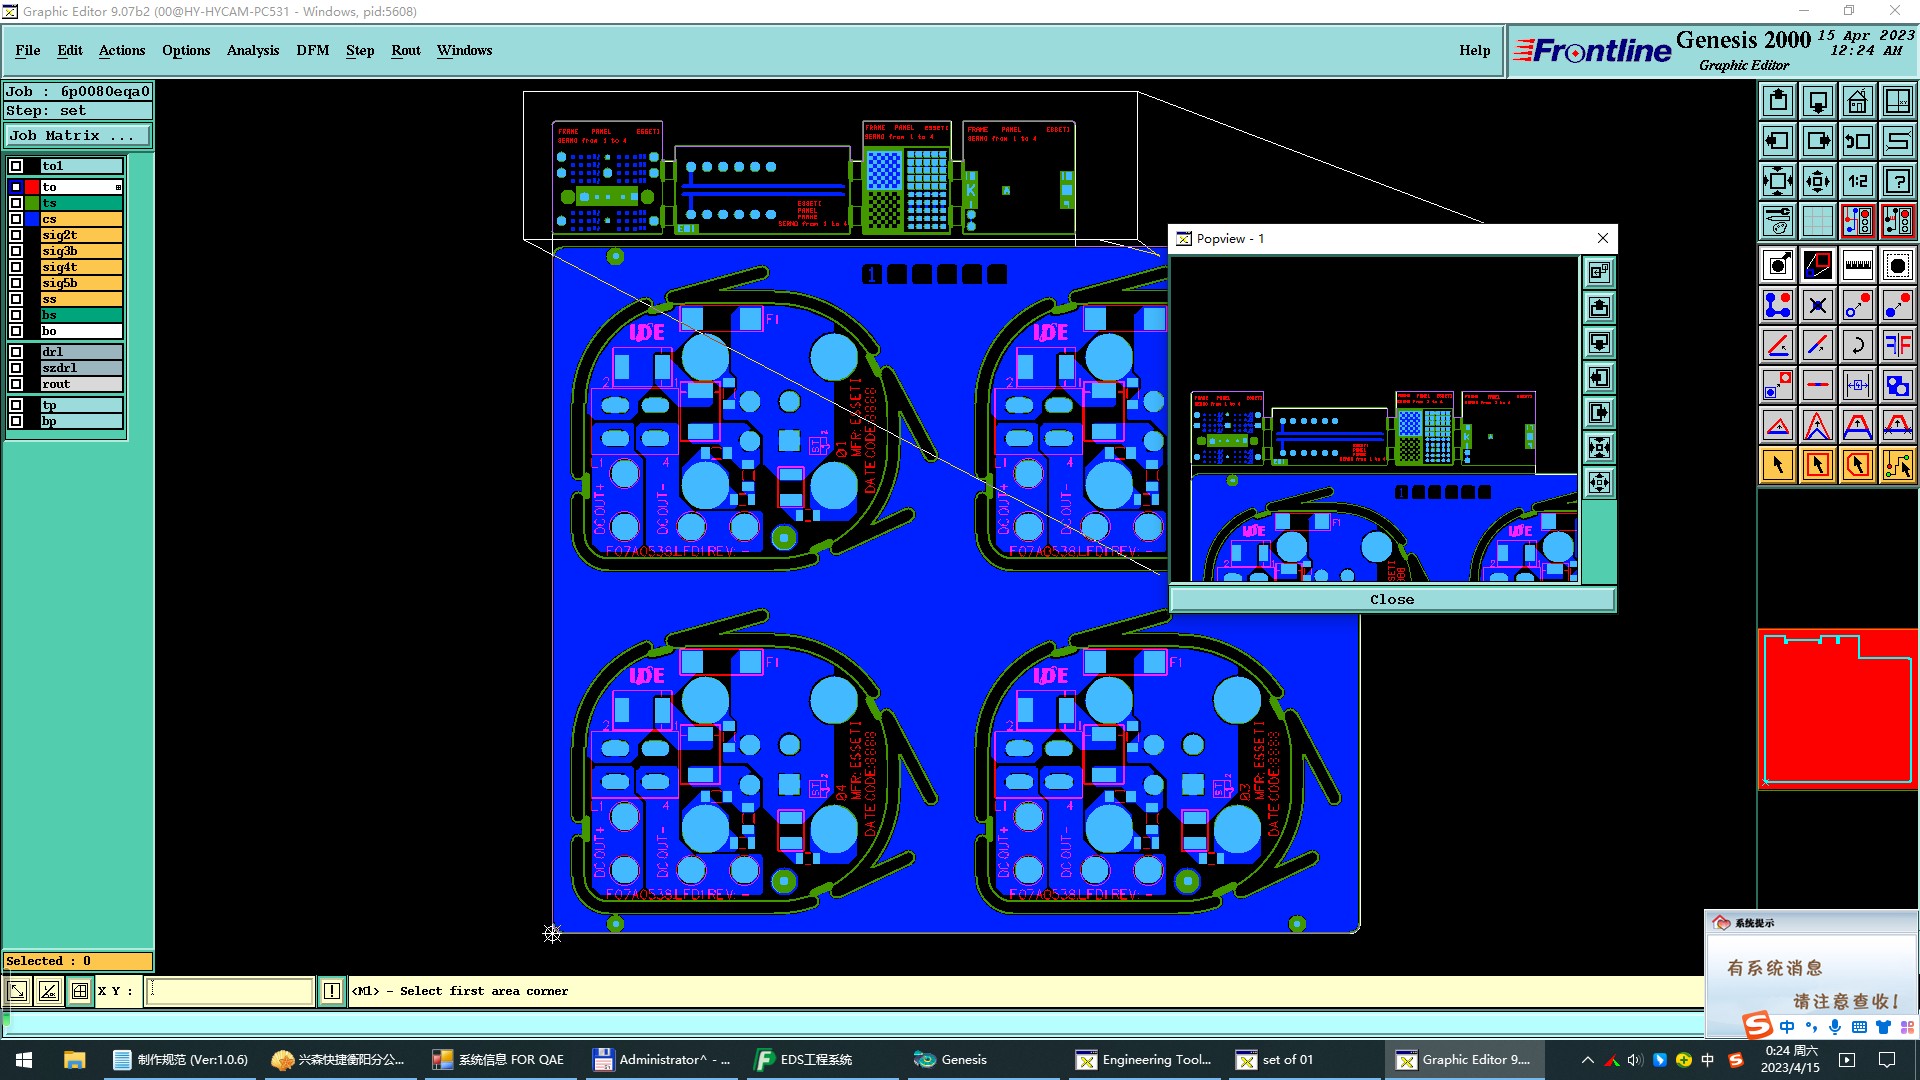Image resolution: width=1920 pixels, height=1080 pixels.
Task: Toggle the drl layer checkbox
Action: point(16,352)
